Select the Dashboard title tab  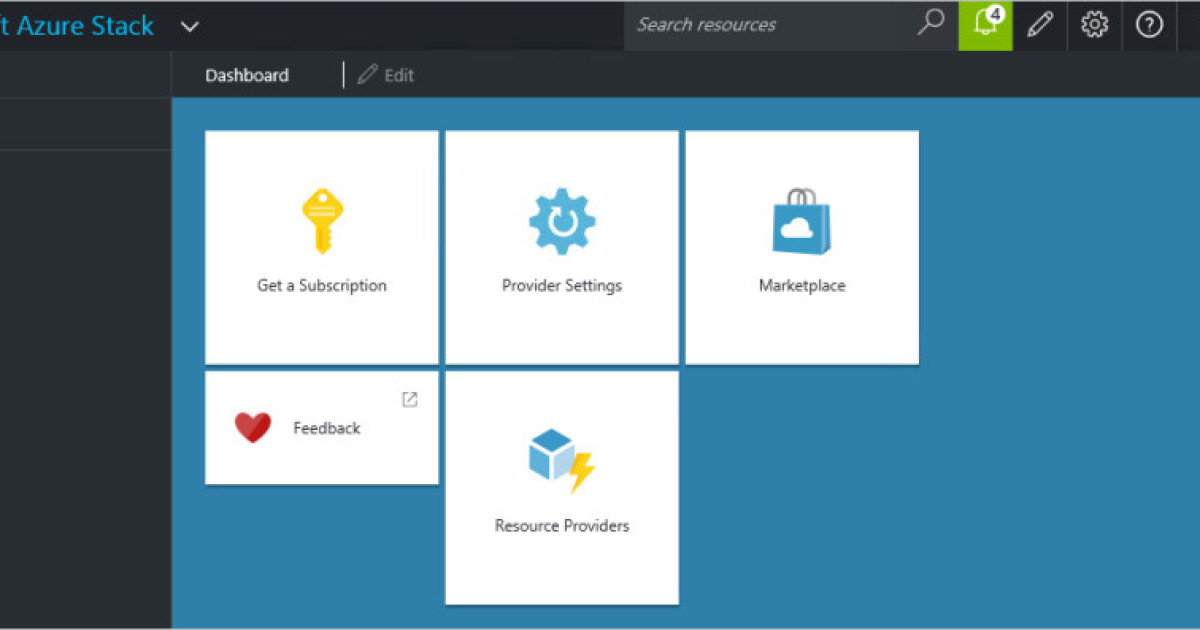point(247,75)
